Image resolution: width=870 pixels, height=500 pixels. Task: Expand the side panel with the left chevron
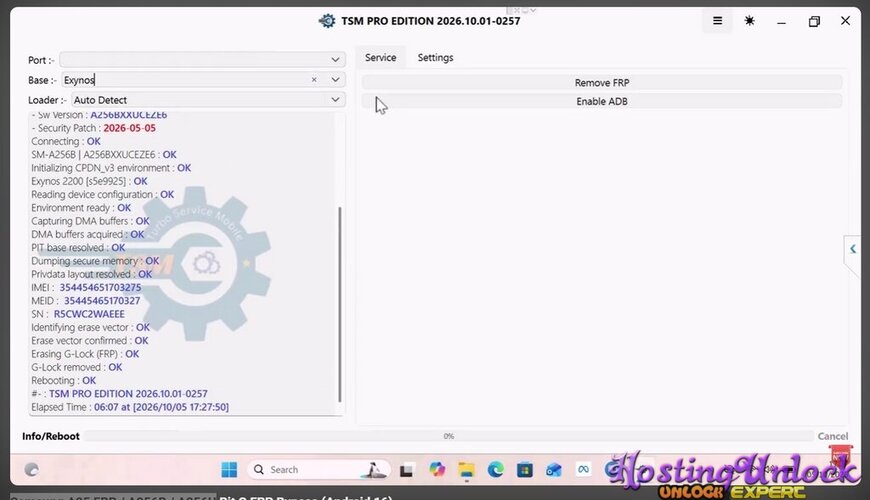click(853, 249)
